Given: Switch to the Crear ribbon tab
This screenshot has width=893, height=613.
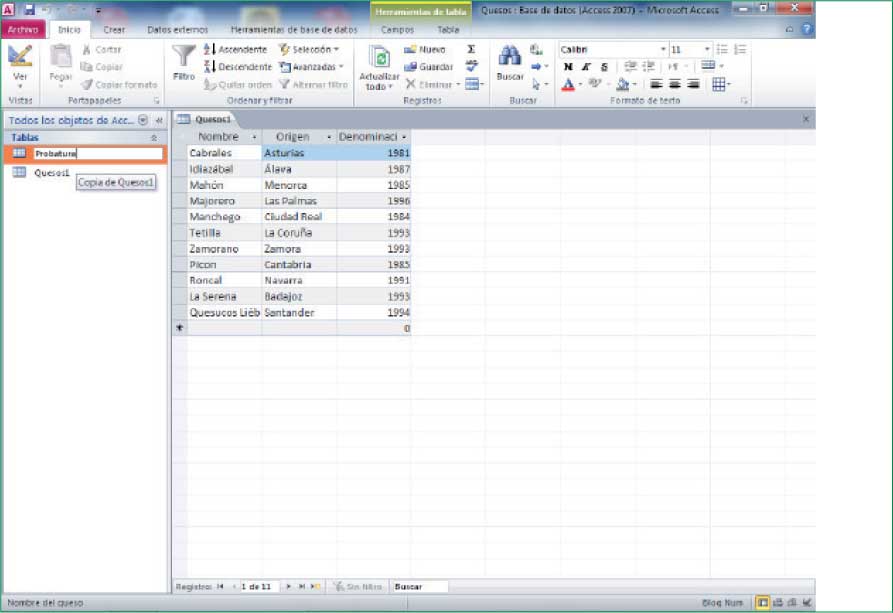Looking at the screenshot, I should click(114, 30).
